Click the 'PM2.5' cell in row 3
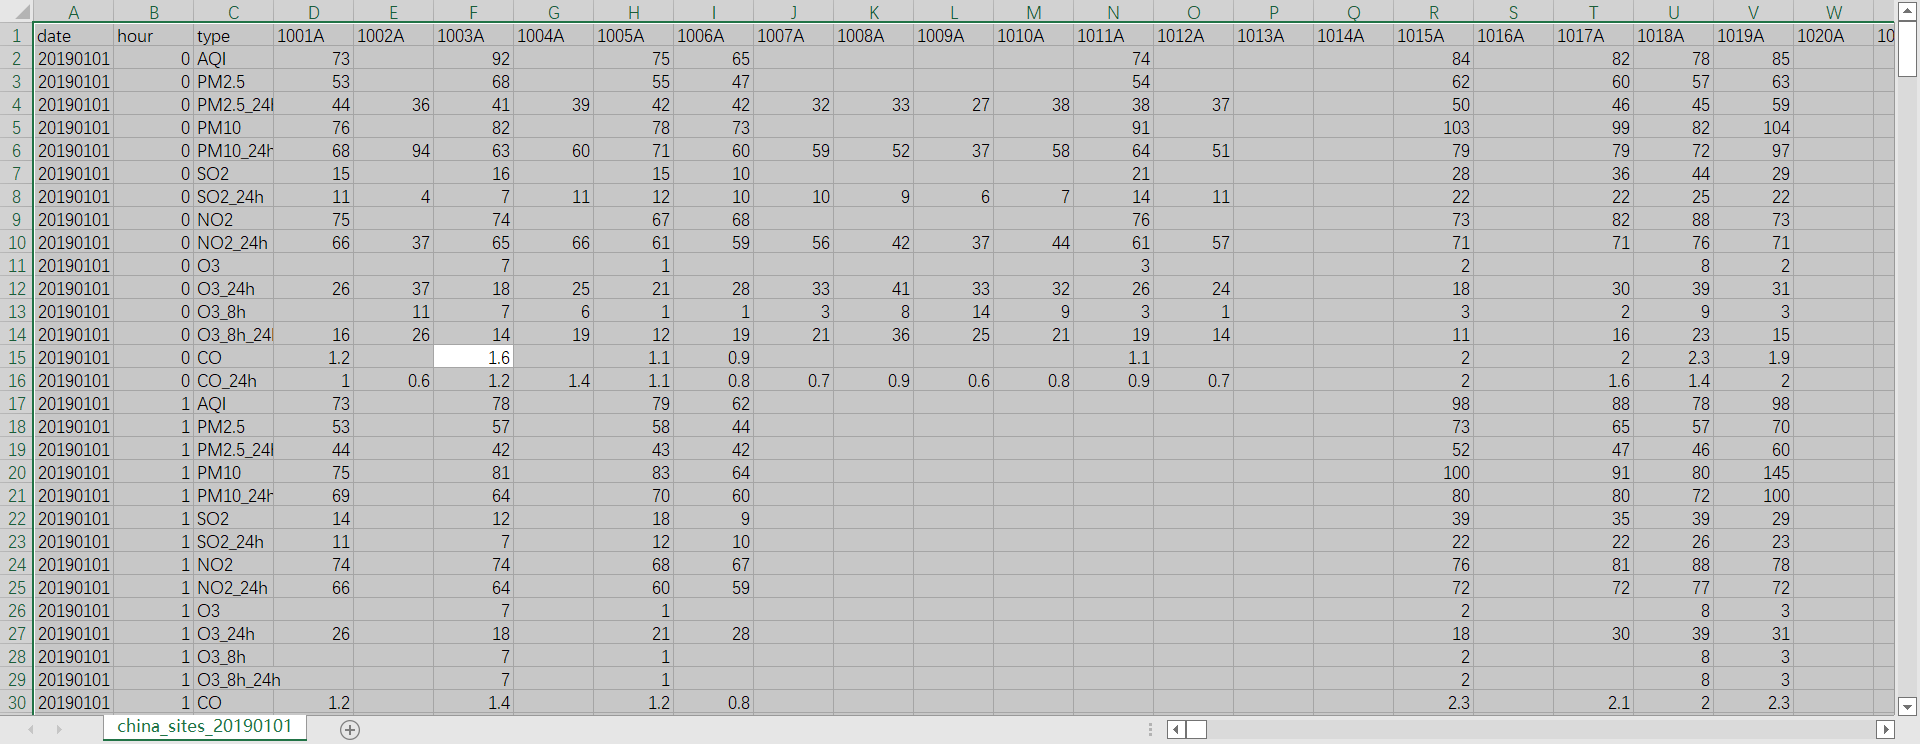 coord(234,81)
